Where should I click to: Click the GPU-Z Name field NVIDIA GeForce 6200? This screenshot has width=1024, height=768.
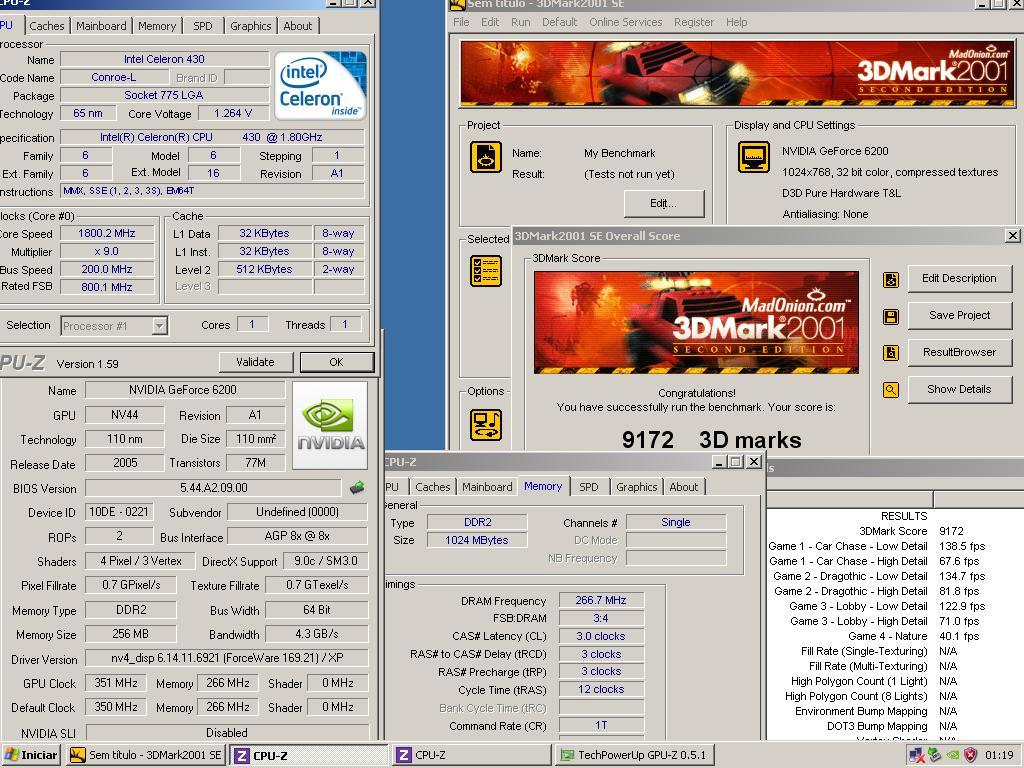coord(185,390)
